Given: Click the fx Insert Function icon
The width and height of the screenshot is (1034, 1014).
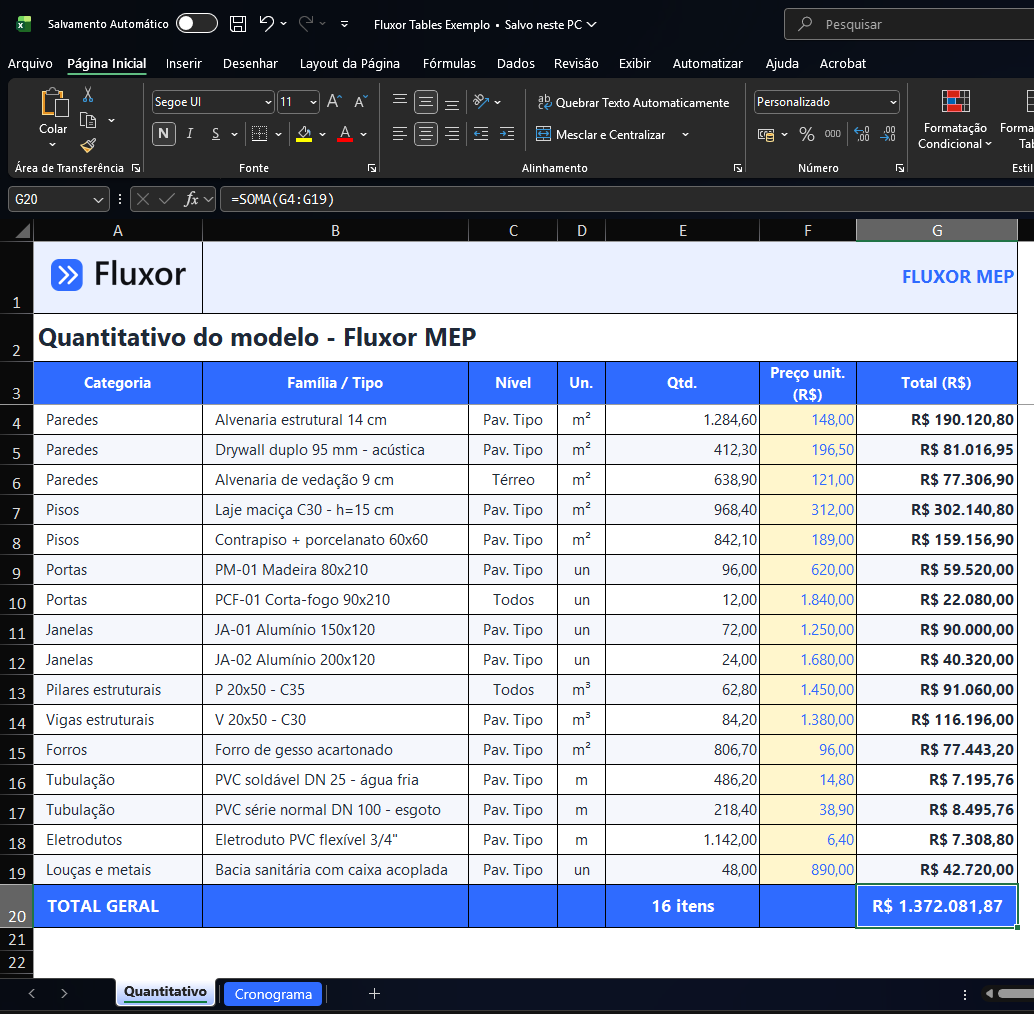Looking at the screenshot, I should (x=191, y=199).
